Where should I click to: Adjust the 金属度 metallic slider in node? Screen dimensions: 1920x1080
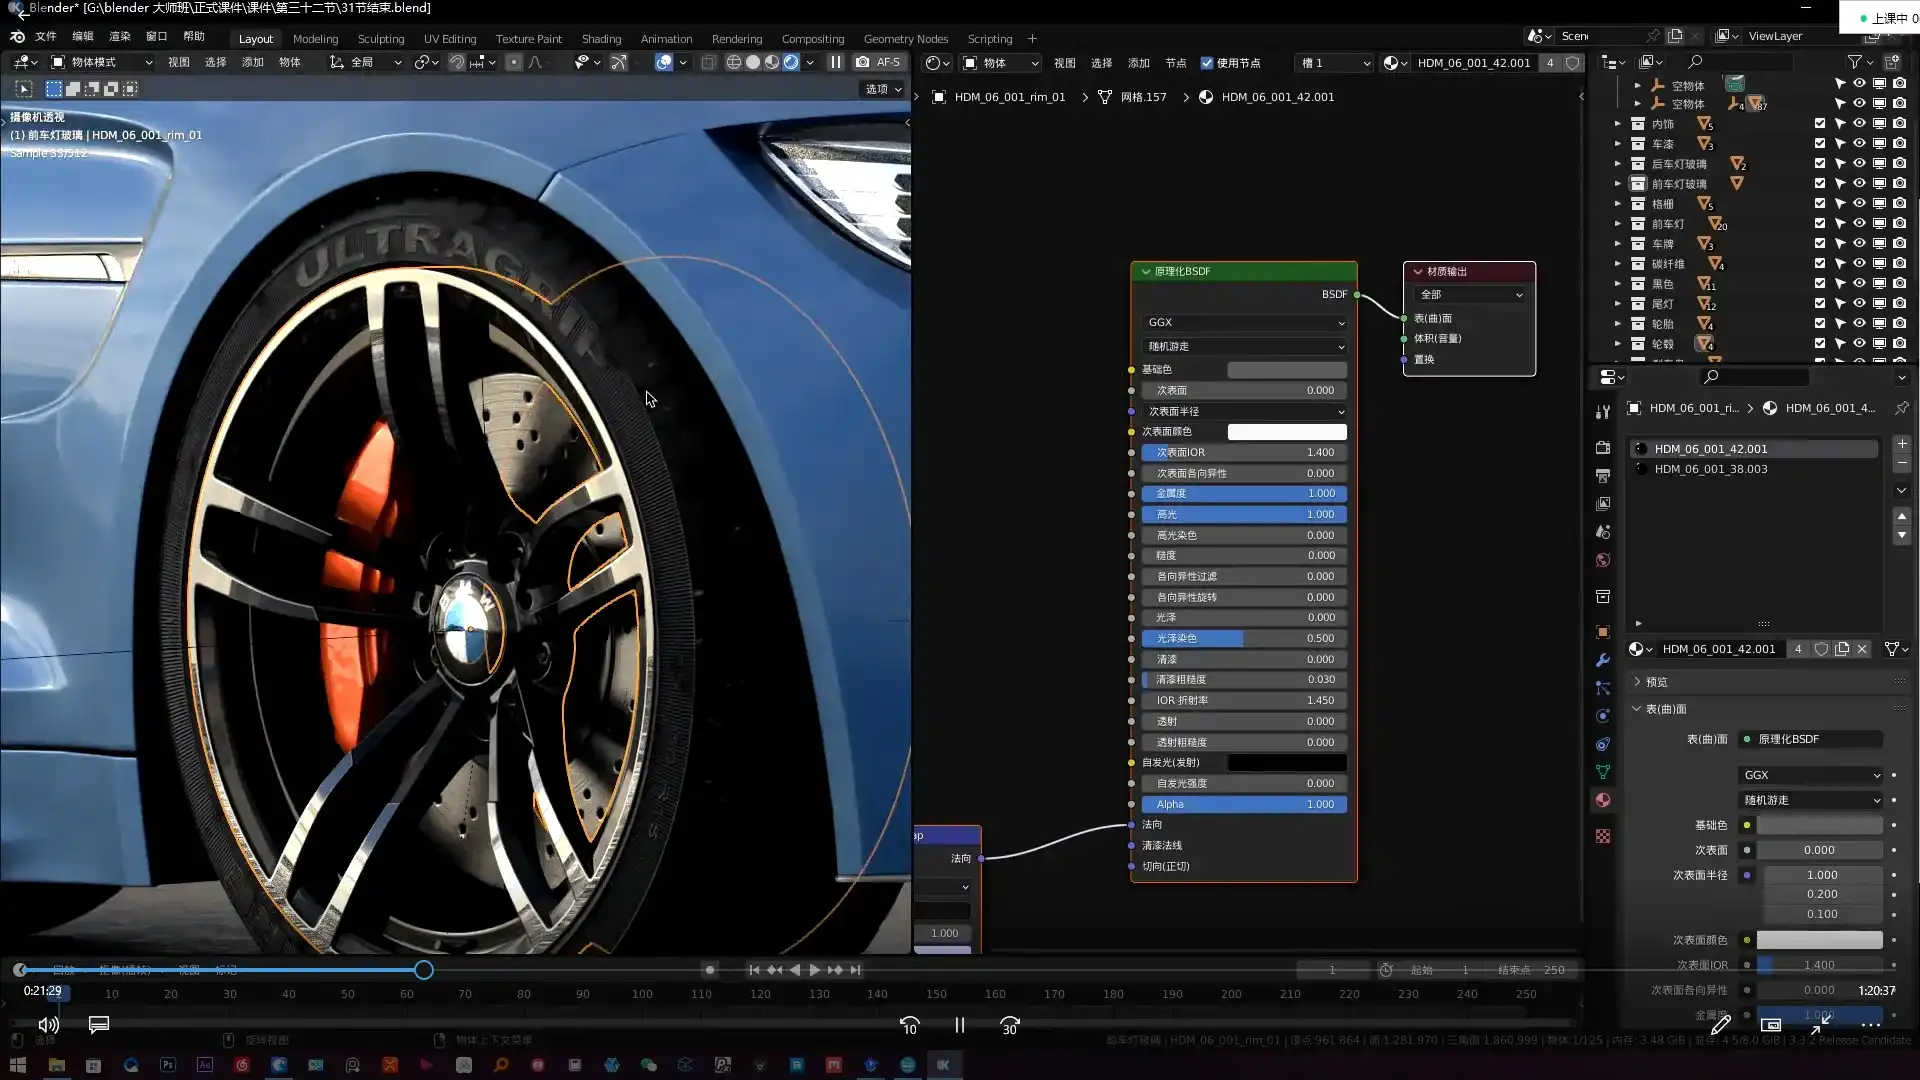(x=1245, y=494)
